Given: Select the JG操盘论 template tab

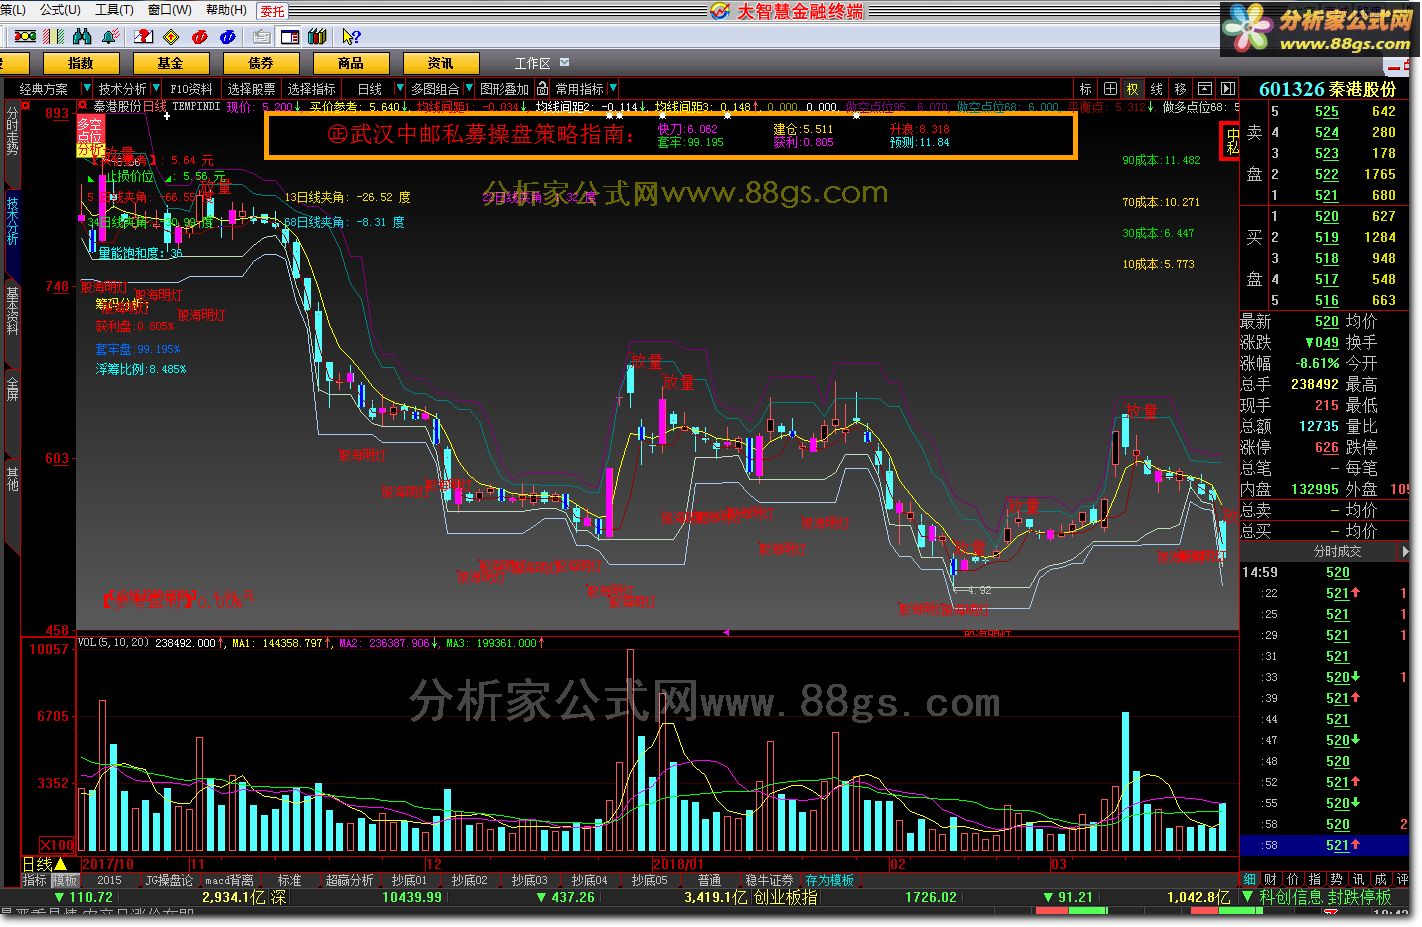Looking at the screenshot, I should [169, 880].
